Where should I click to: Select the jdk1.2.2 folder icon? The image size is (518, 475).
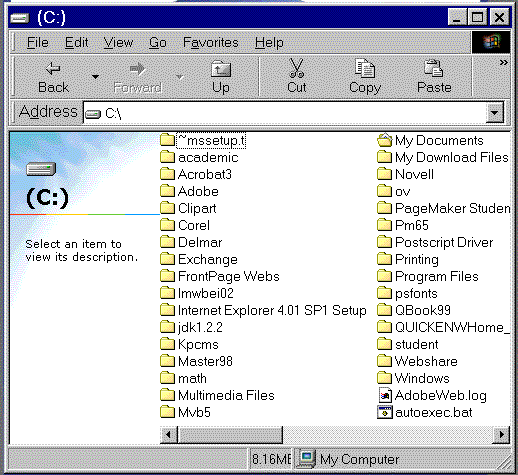pos(167,327)
